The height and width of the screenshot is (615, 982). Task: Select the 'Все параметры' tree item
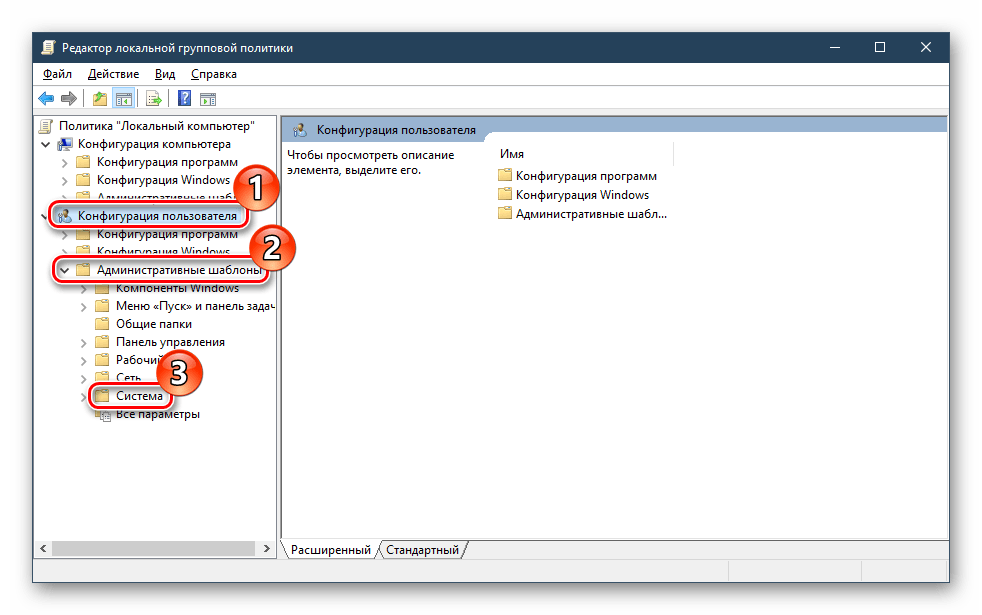157,414
